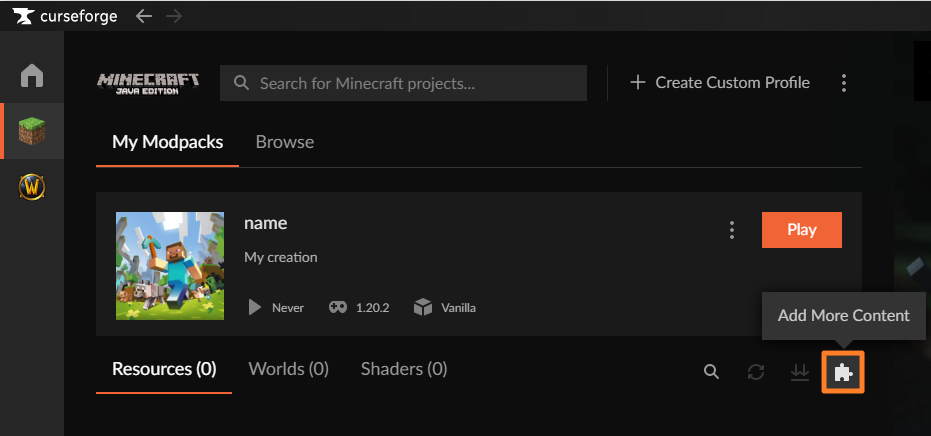Open the modpack's Minecraft thumbnail image

(170, 266)
